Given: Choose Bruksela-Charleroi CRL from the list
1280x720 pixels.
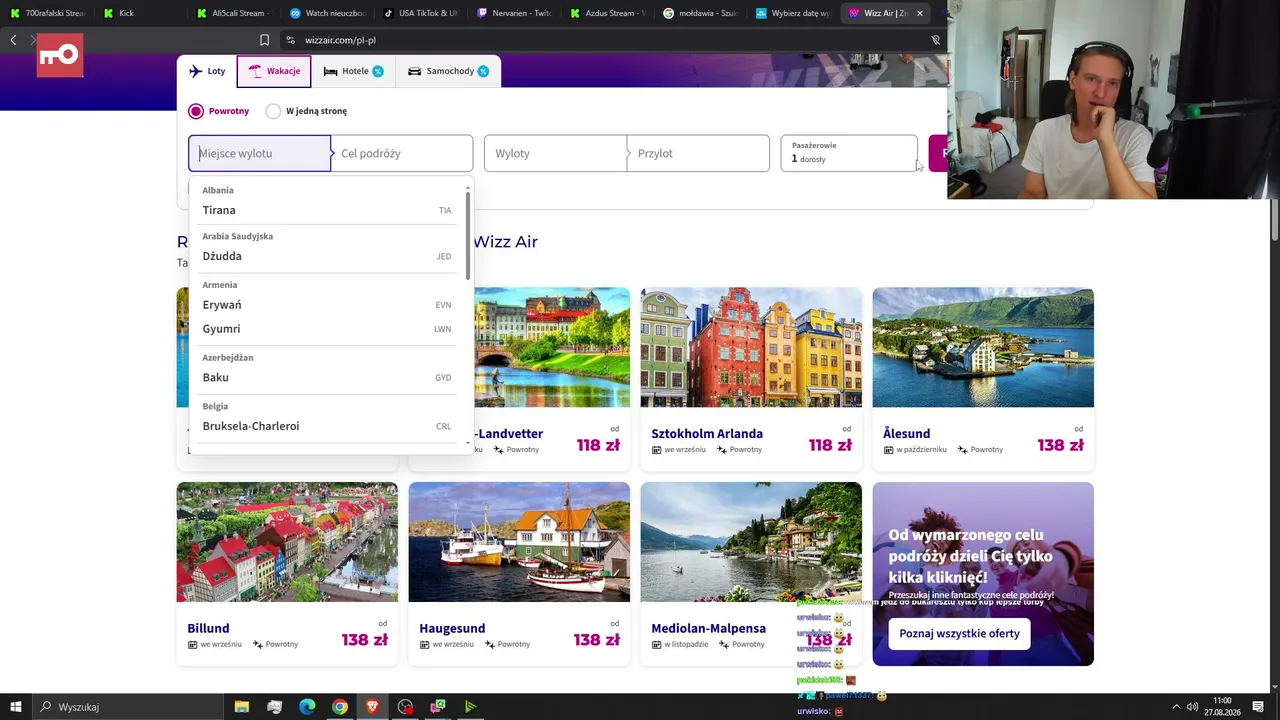Looking at the screenshot, I should [x=327, y=426].
